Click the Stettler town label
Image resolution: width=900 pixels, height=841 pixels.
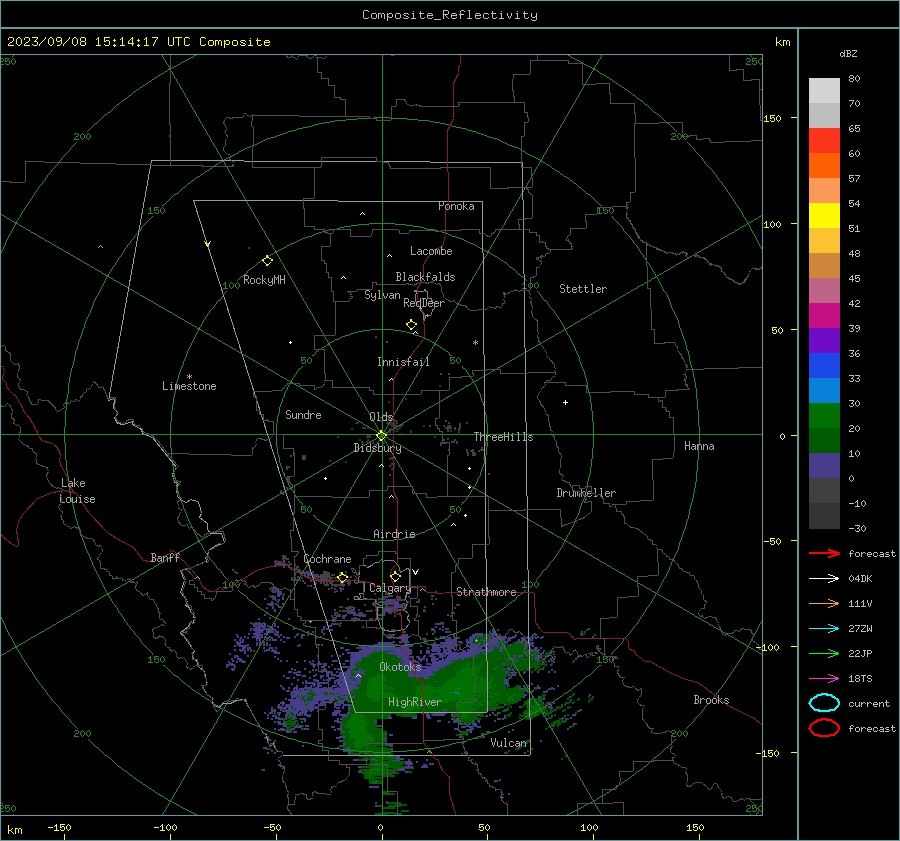pos(583,289)
